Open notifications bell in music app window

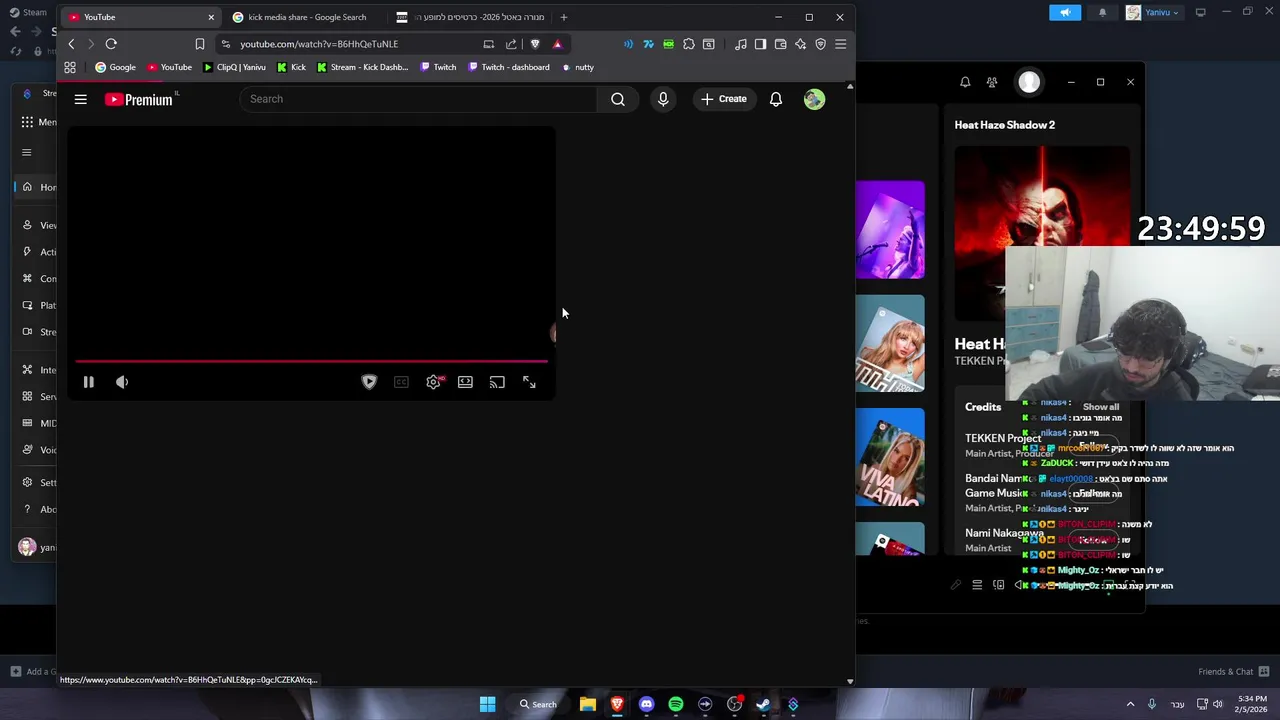(965, 82)
